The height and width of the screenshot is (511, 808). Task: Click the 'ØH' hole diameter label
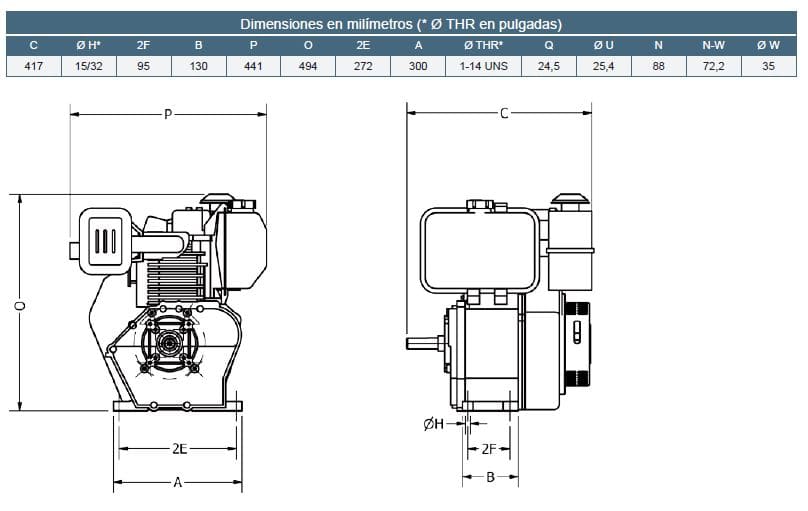(433, 424)
